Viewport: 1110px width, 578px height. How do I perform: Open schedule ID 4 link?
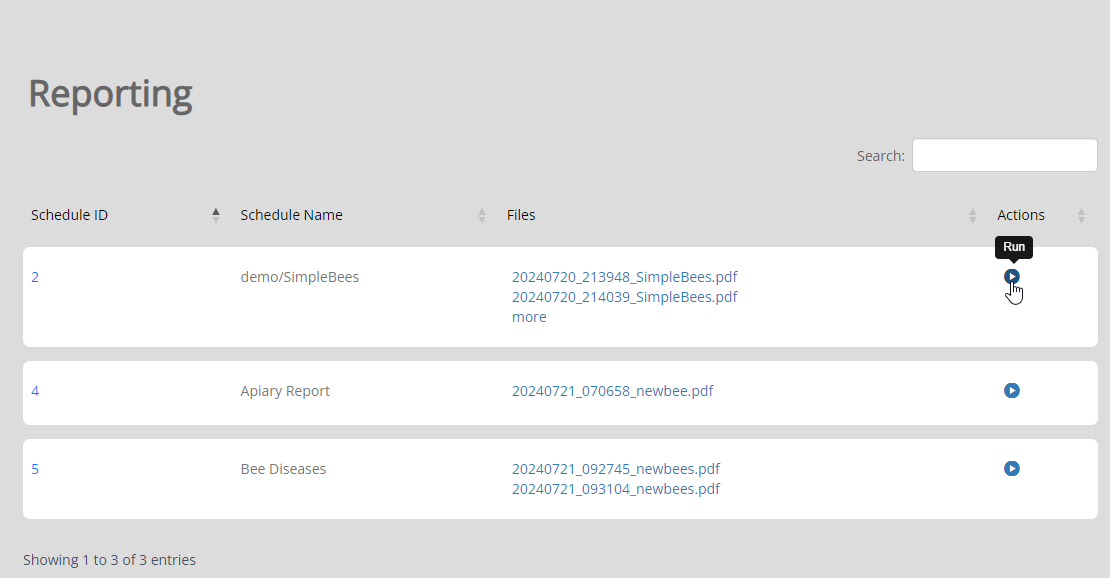tap(35, 391)
